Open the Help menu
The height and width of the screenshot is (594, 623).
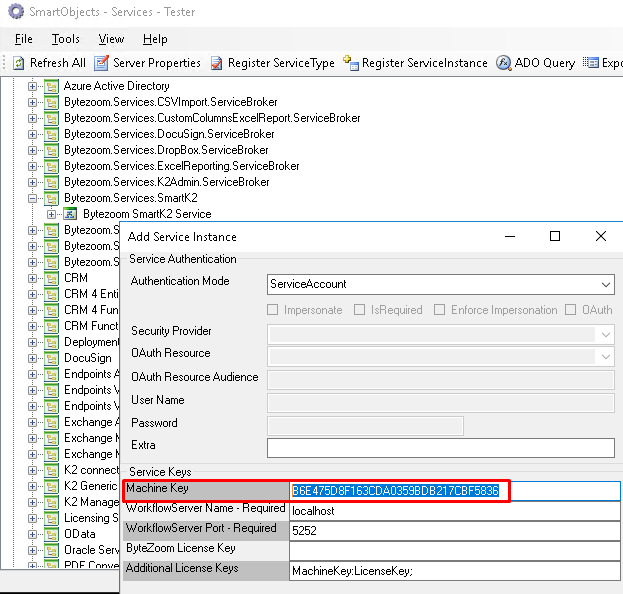click(155, 39)
